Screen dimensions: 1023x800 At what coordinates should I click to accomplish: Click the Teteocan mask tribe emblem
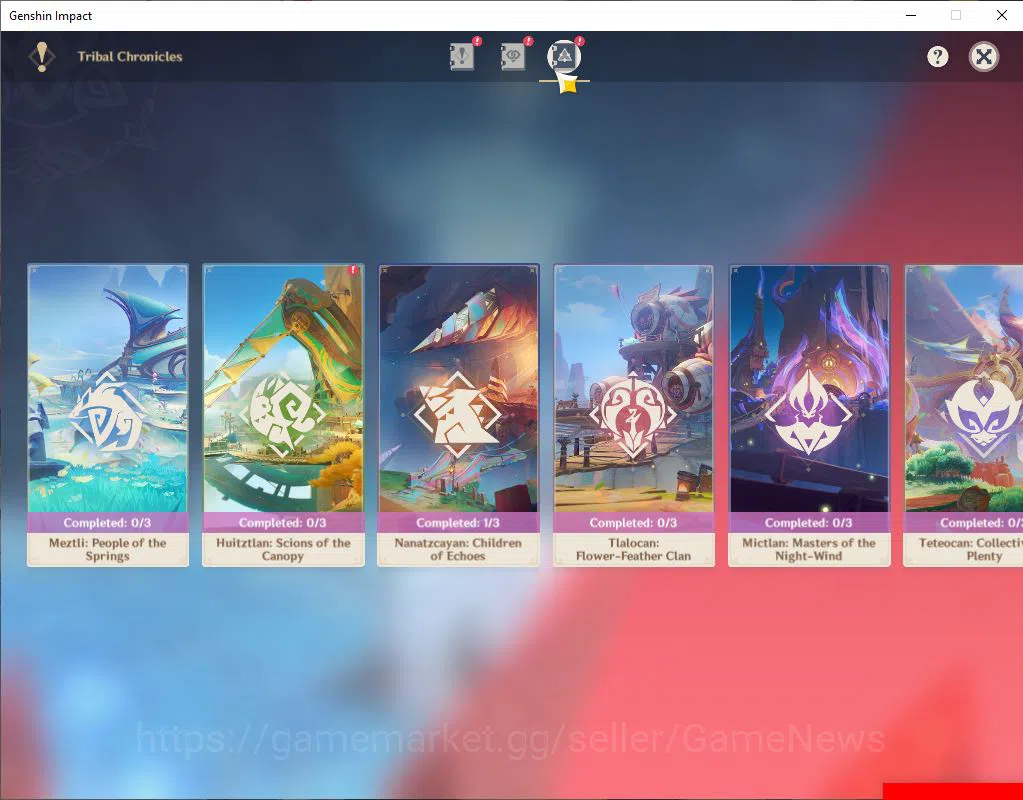click(x=983, y=414)
